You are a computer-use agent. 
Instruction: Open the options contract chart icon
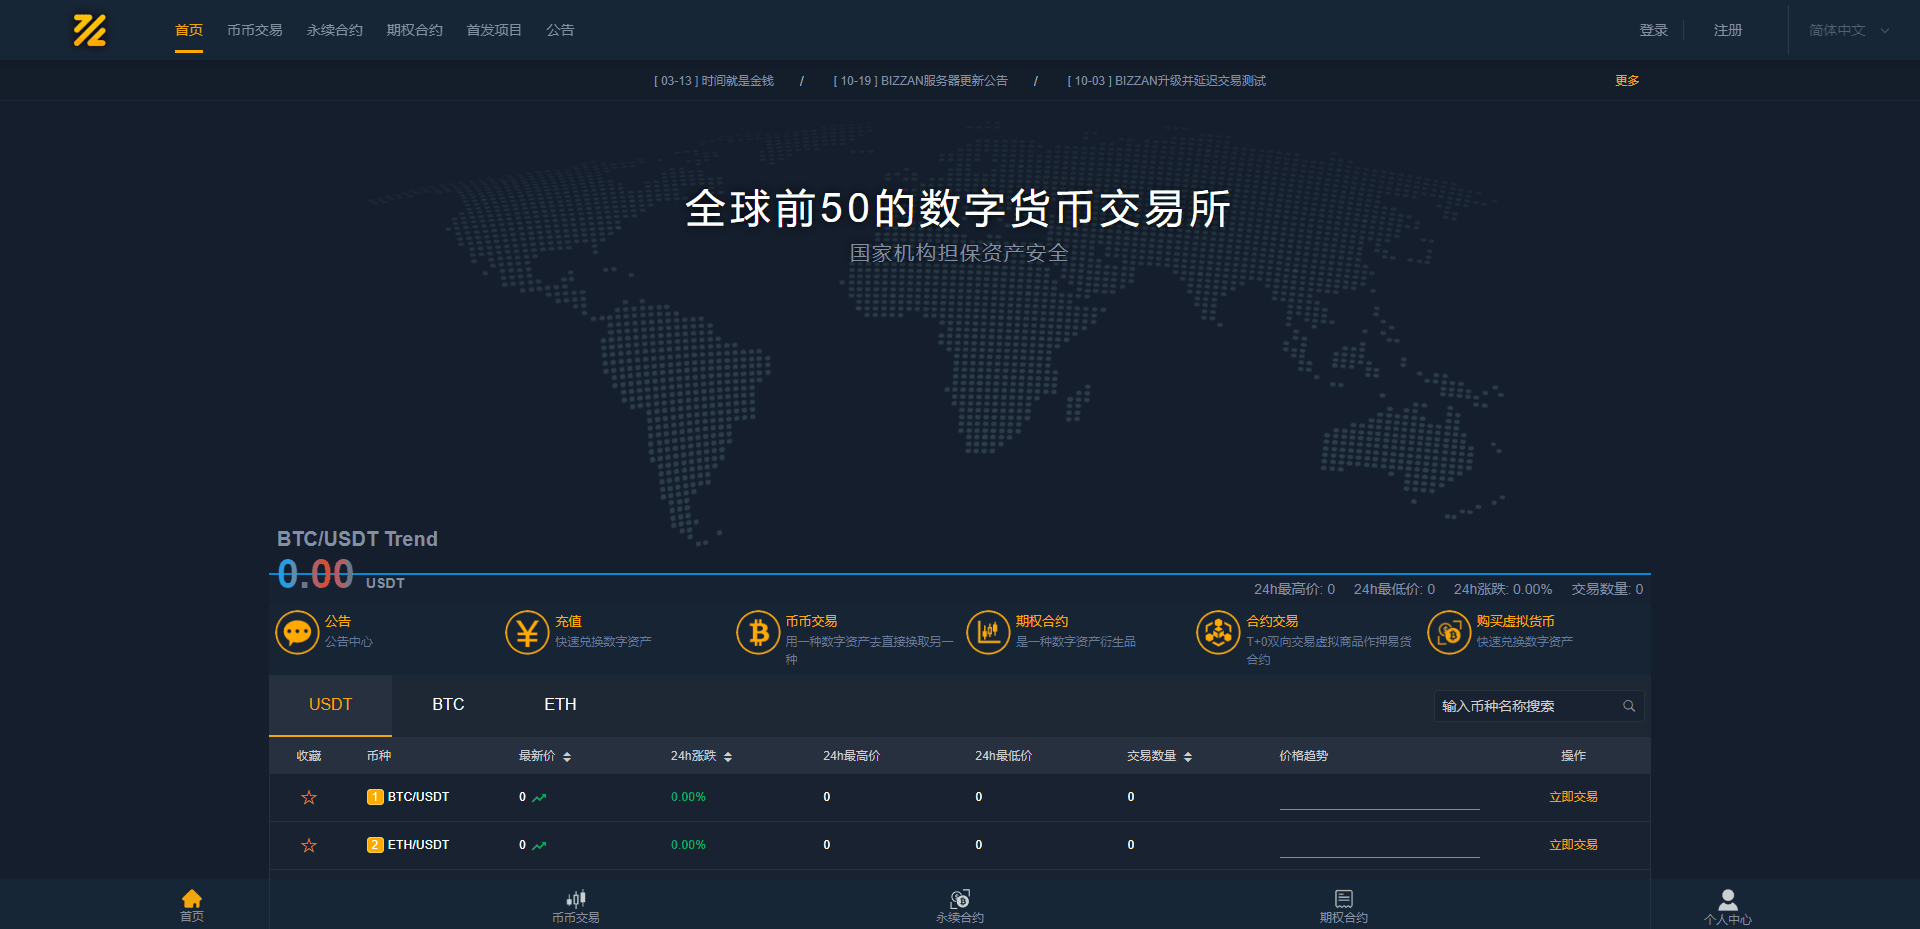(x=988, y=633)
